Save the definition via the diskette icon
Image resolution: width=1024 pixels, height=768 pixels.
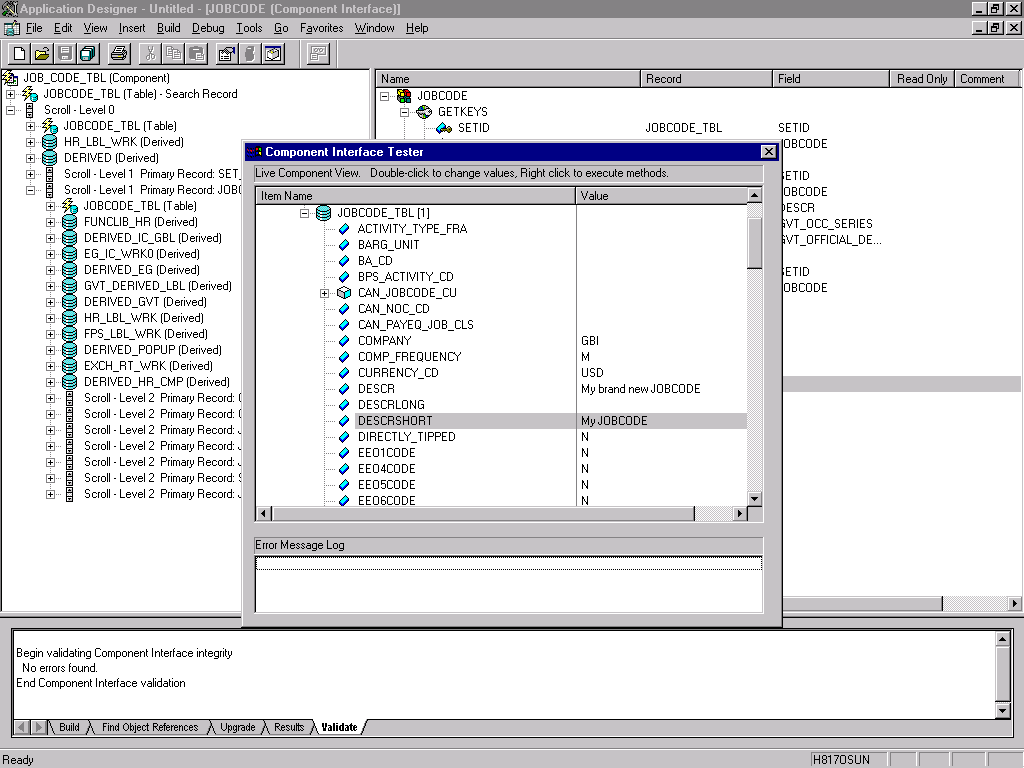[64, 53]
